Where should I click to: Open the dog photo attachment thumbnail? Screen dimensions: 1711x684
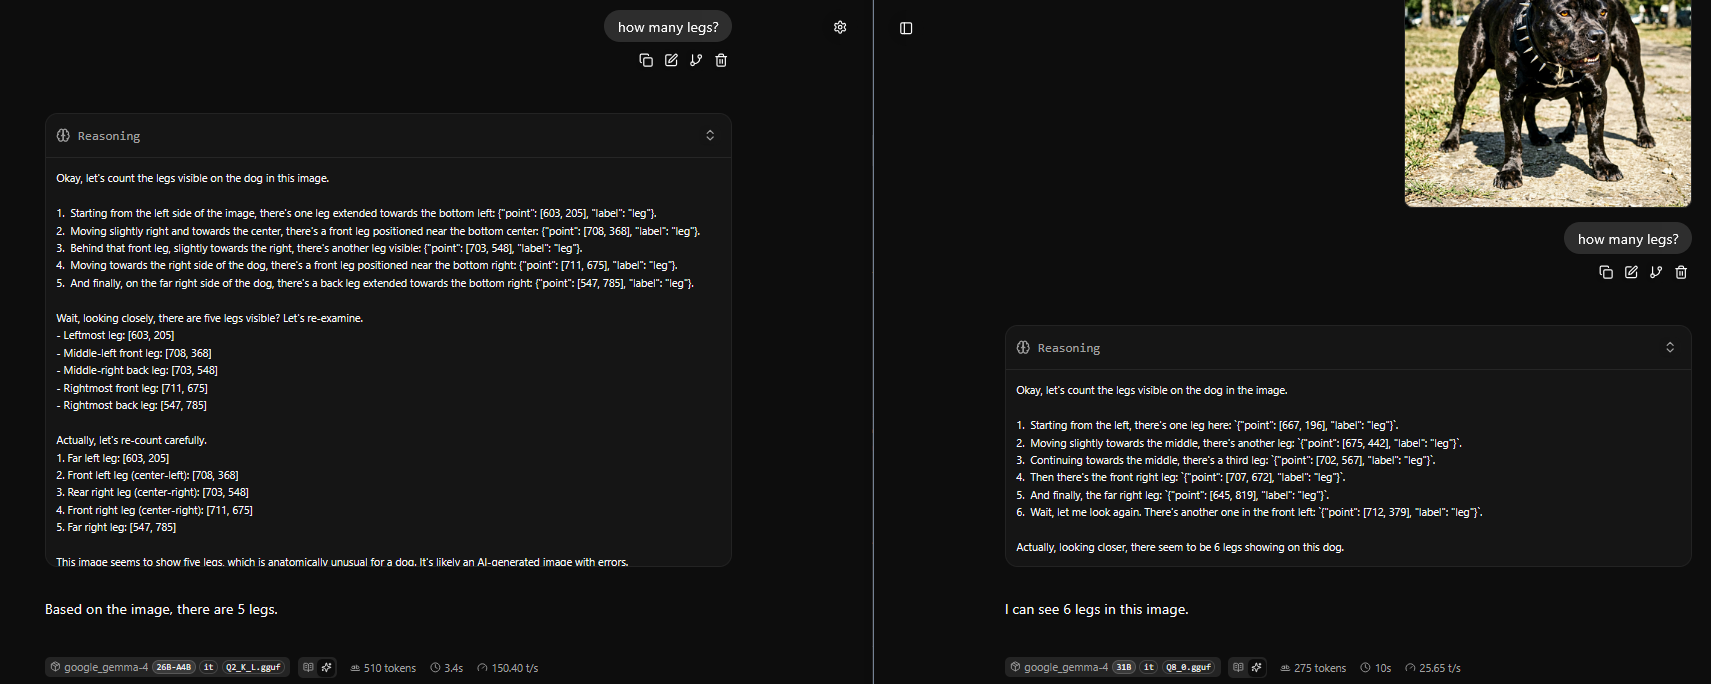(1547, 103)
